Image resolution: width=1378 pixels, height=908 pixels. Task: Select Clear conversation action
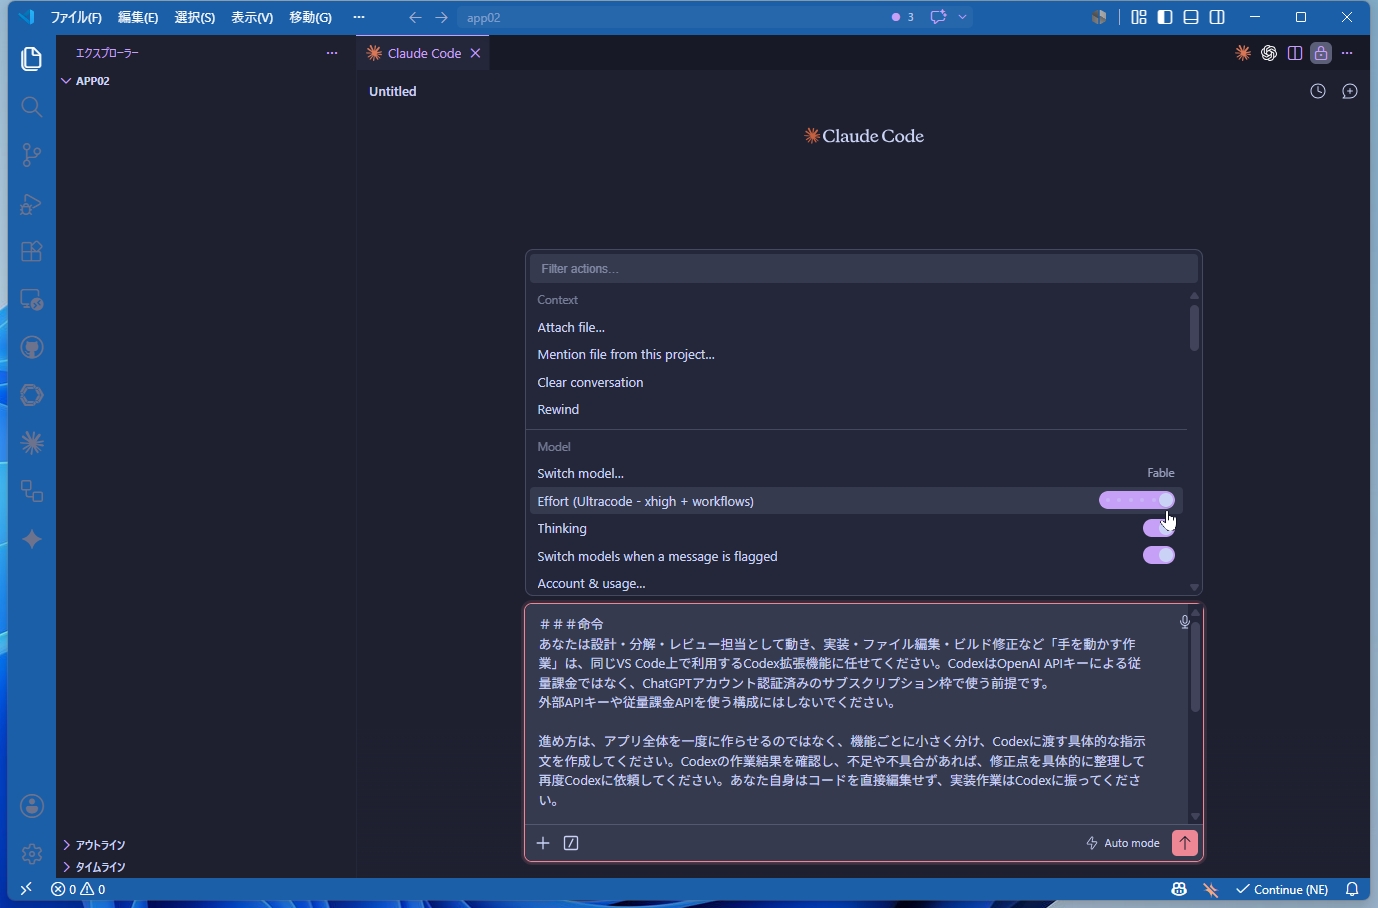590,382
